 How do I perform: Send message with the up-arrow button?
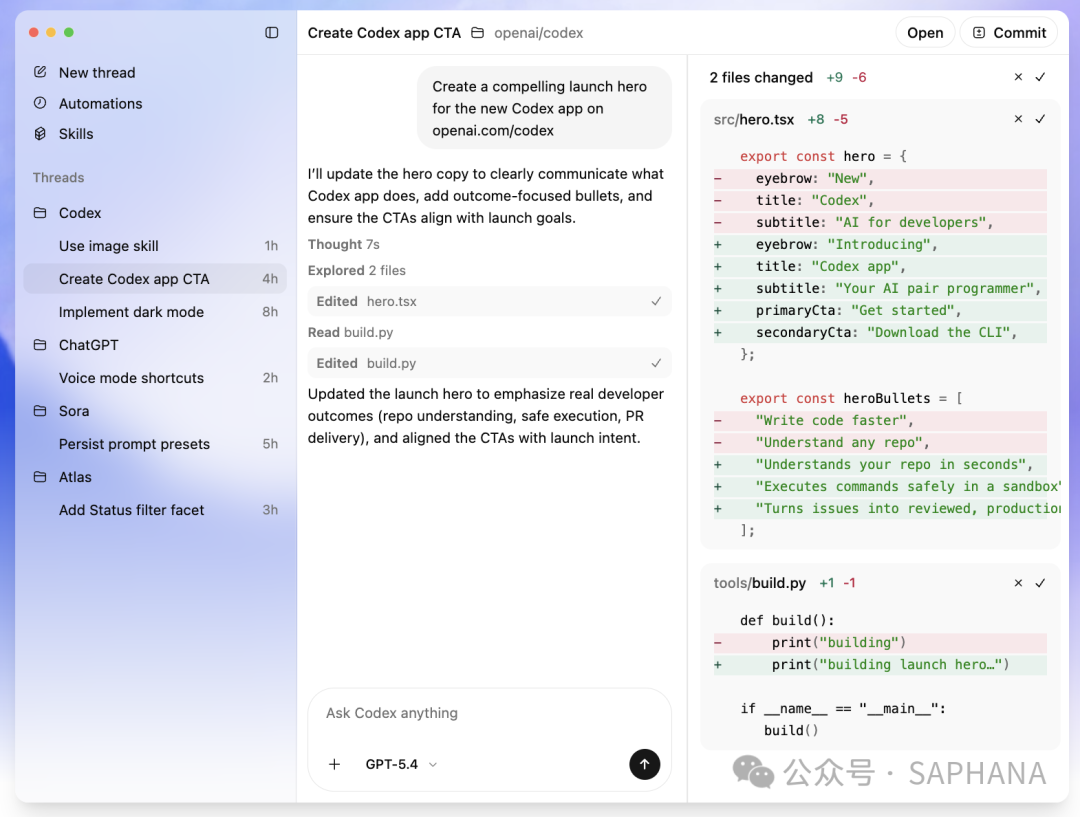click(x=645, y=764)
